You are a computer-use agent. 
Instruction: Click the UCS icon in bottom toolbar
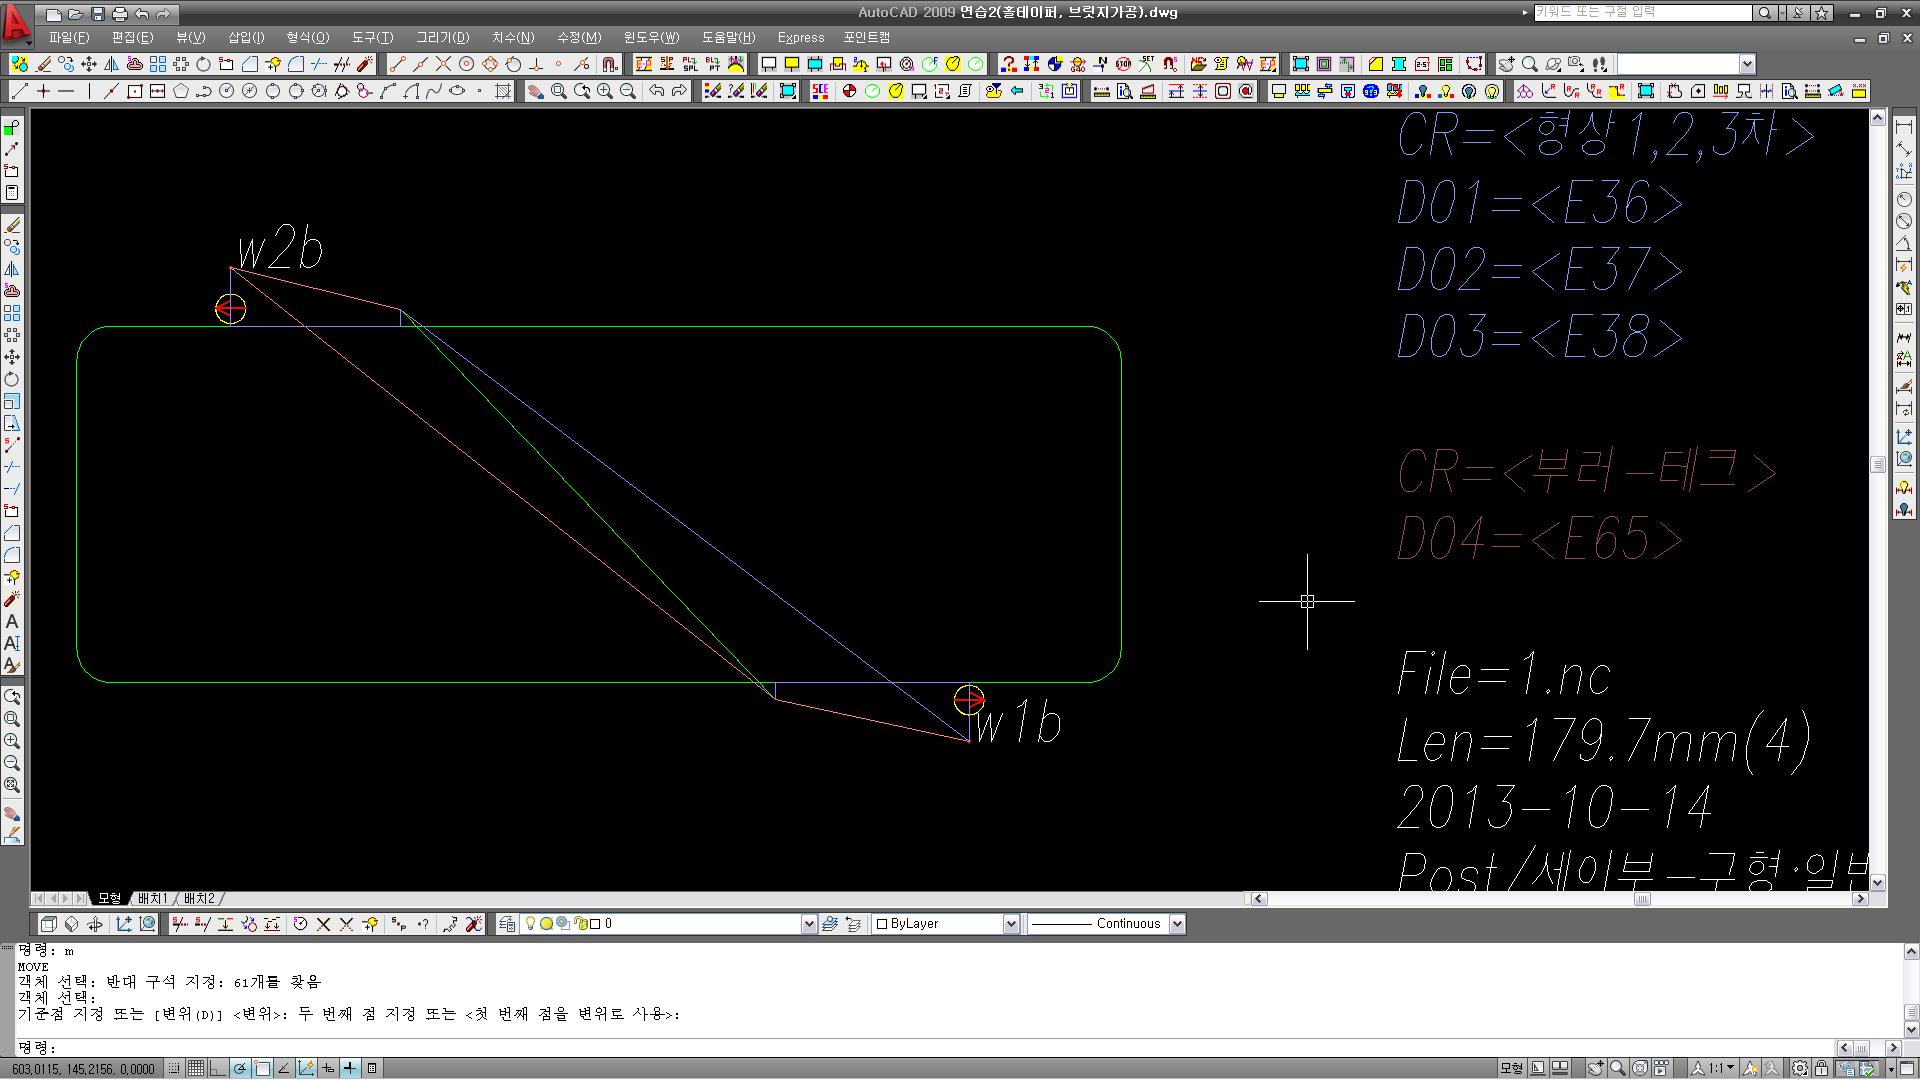tap(124, 924)
